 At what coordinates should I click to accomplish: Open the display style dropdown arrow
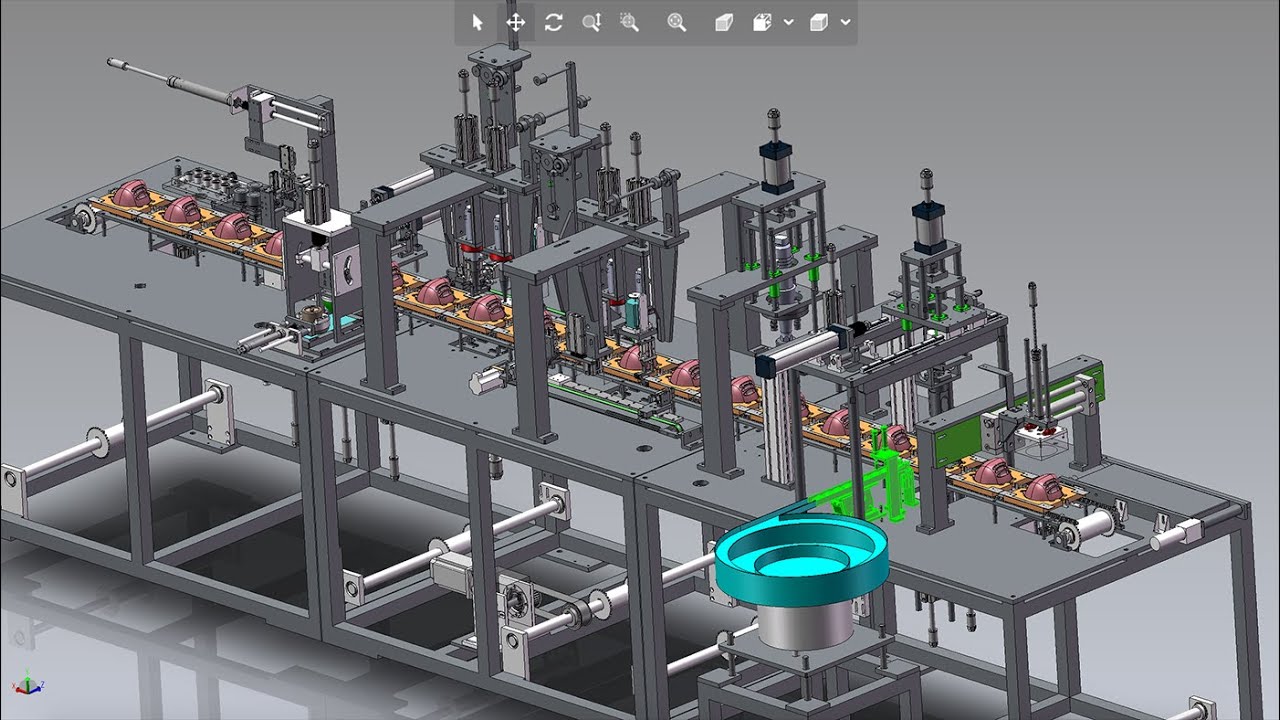[x=845, y=22]
